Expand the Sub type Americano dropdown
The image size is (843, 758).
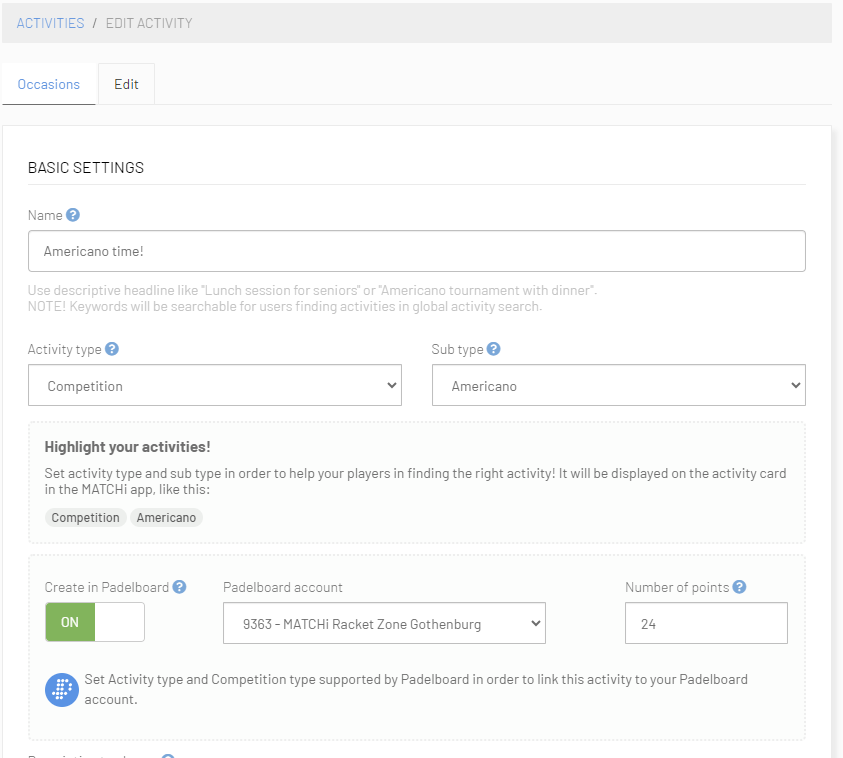(x=618, y=385)
